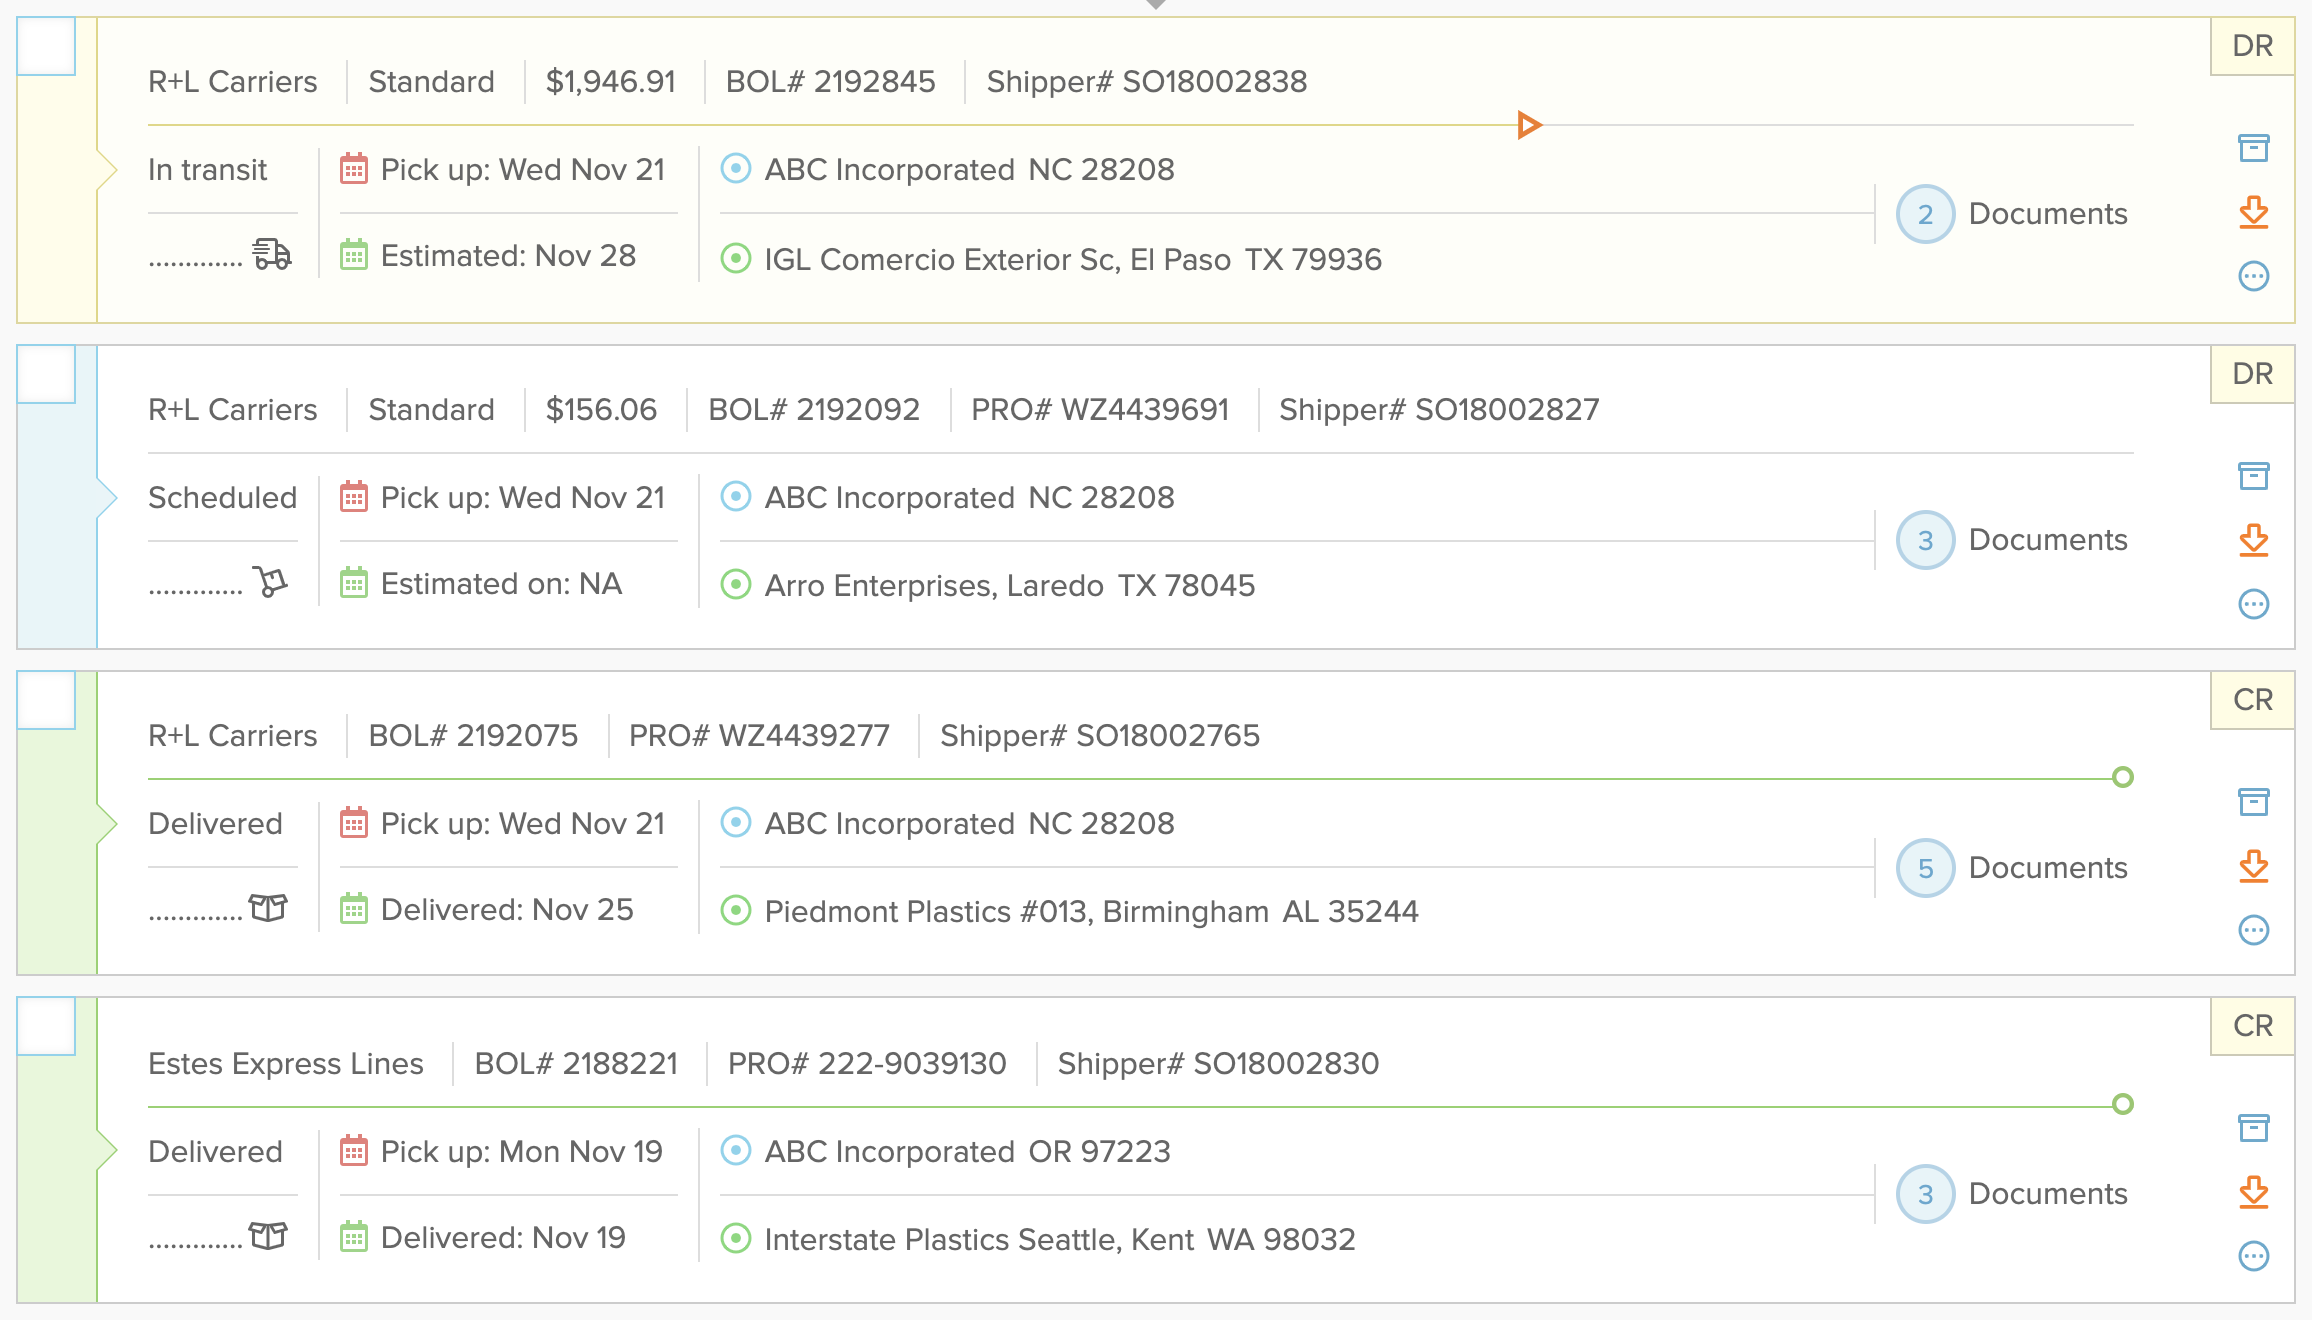
Task: Open more options for Estes shipment
Action: [x=2253, y=1256]
